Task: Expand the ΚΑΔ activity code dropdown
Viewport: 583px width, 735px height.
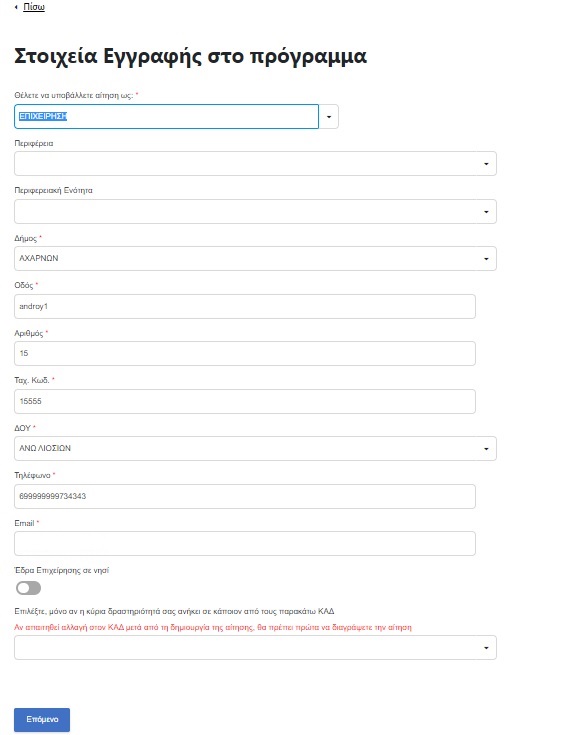Action: pyautogui.click(x=255, y=648)
